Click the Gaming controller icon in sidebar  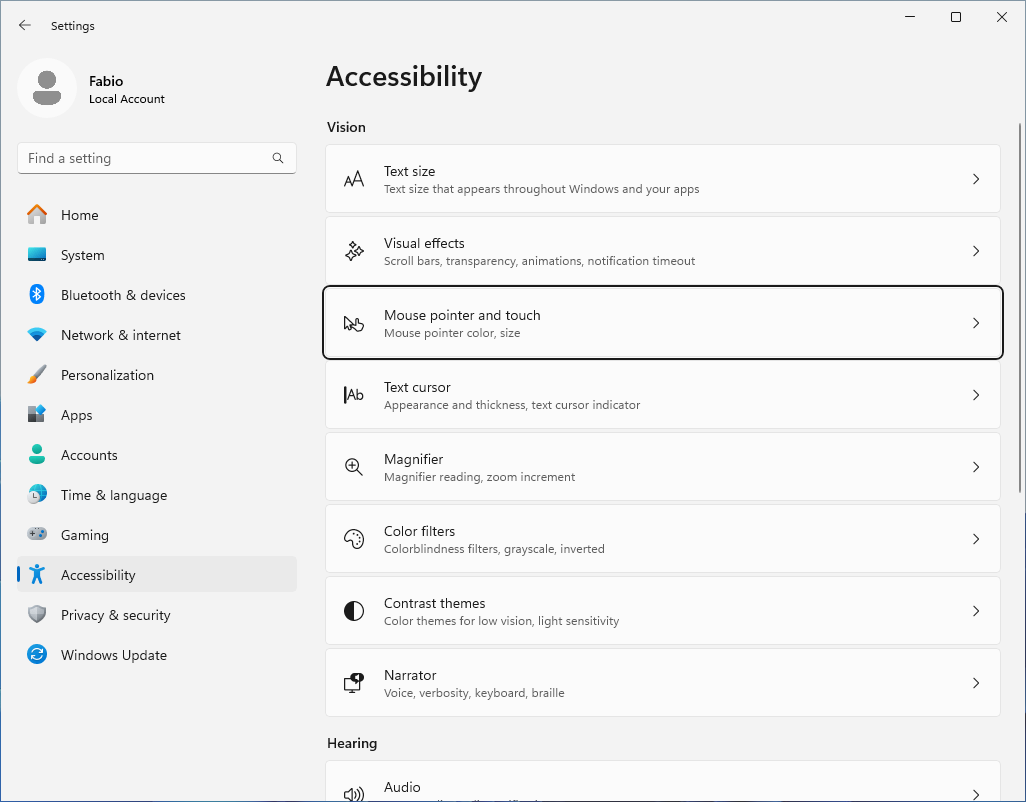click(x=37, y=534)
